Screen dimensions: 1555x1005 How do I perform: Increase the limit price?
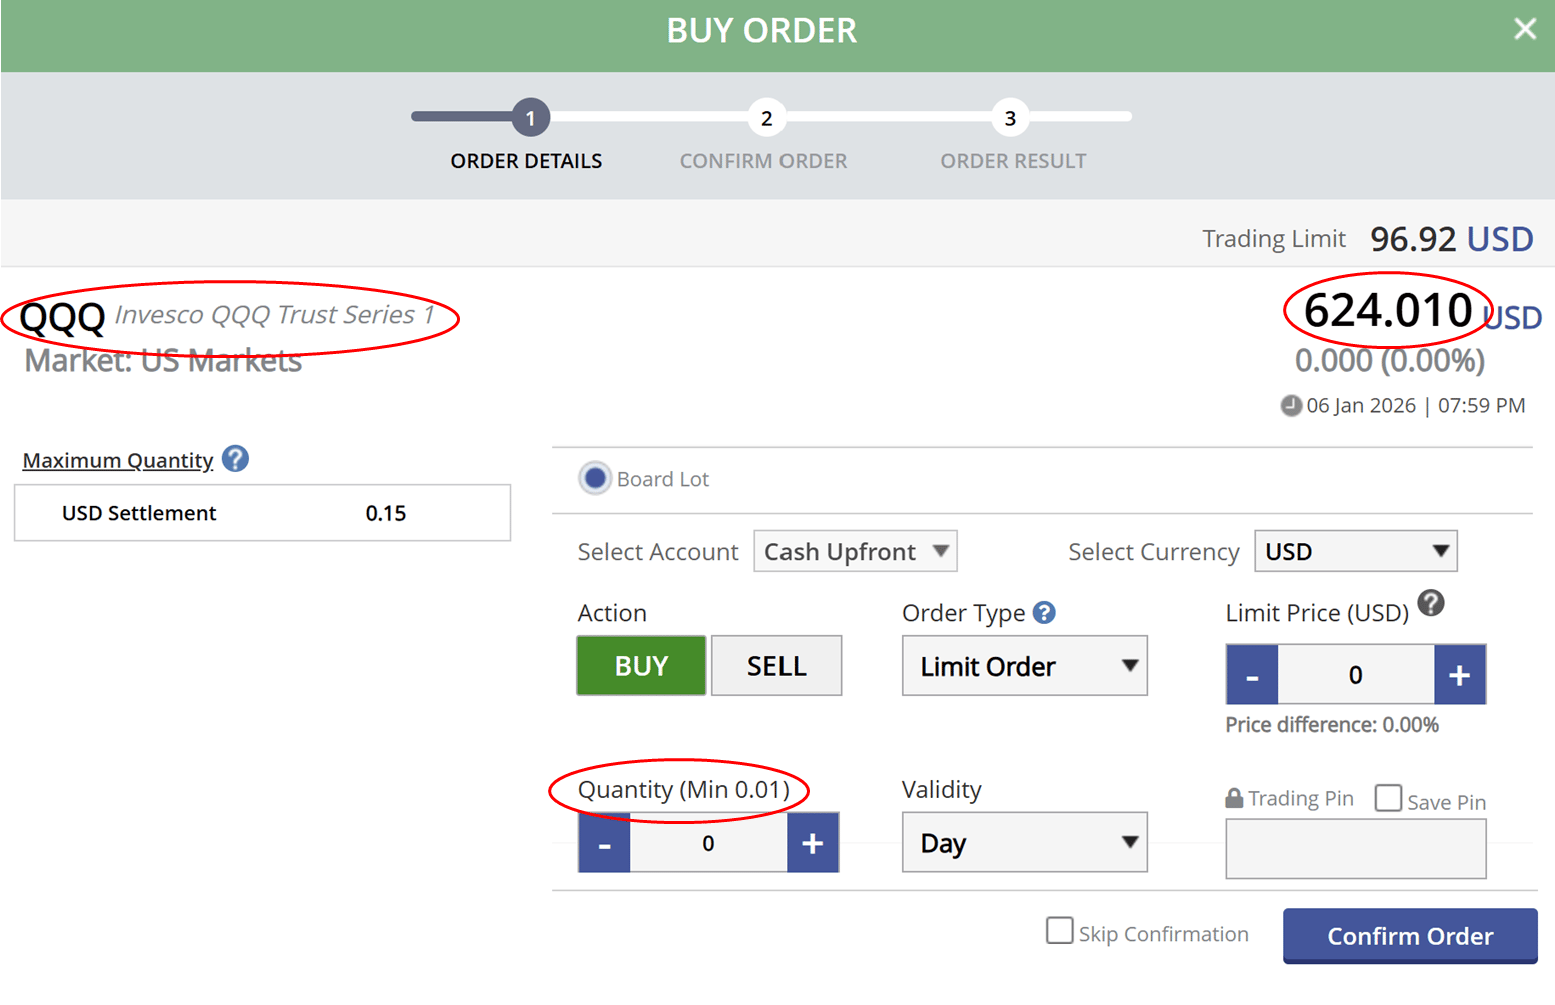point(1460,675)
